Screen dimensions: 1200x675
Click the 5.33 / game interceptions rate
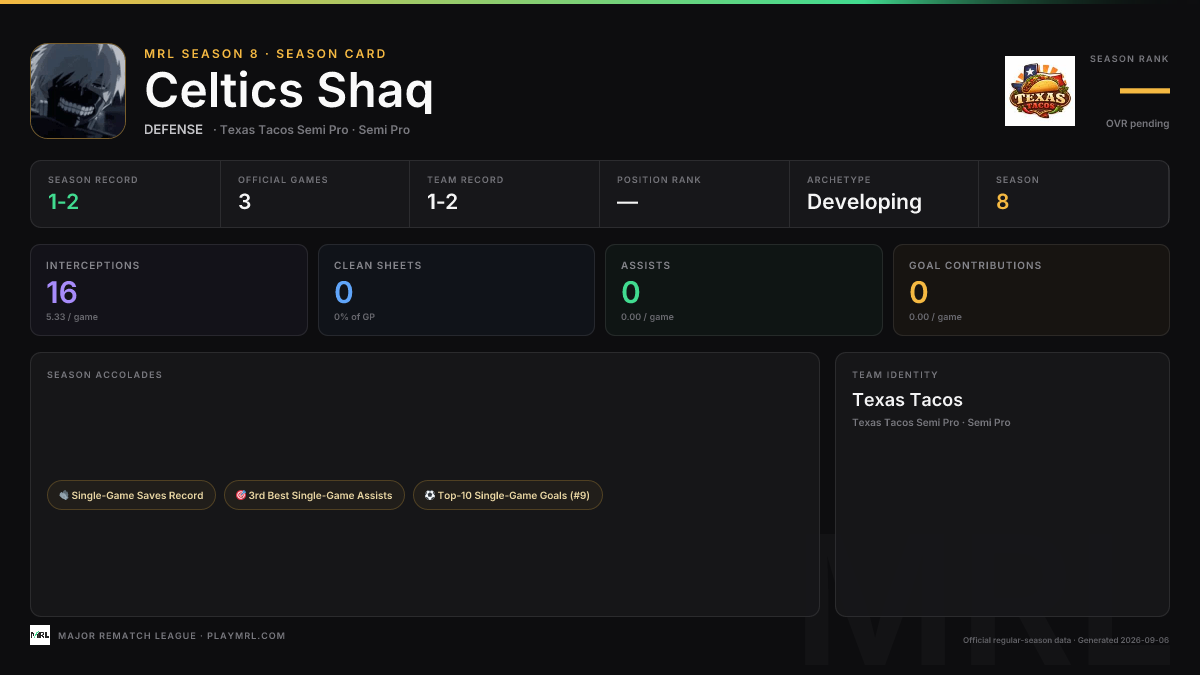pyautogui.click(x=72, y=317)
